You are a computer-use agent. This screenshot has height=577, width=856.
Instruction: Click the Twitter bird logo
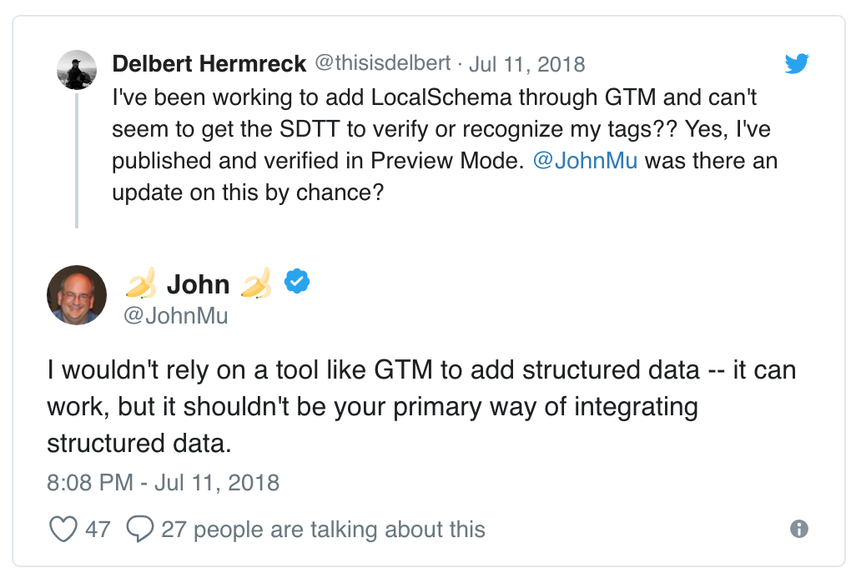pos(796,63)
